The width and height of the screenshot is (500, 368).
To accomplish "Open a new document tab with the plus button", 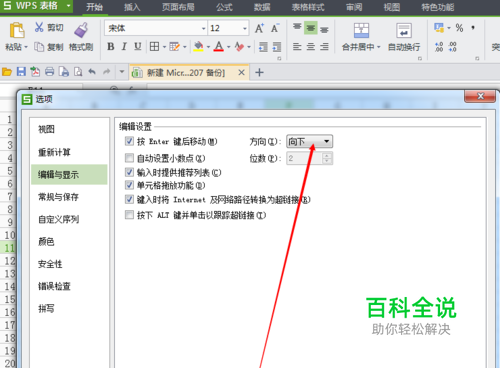I will 259,72.
